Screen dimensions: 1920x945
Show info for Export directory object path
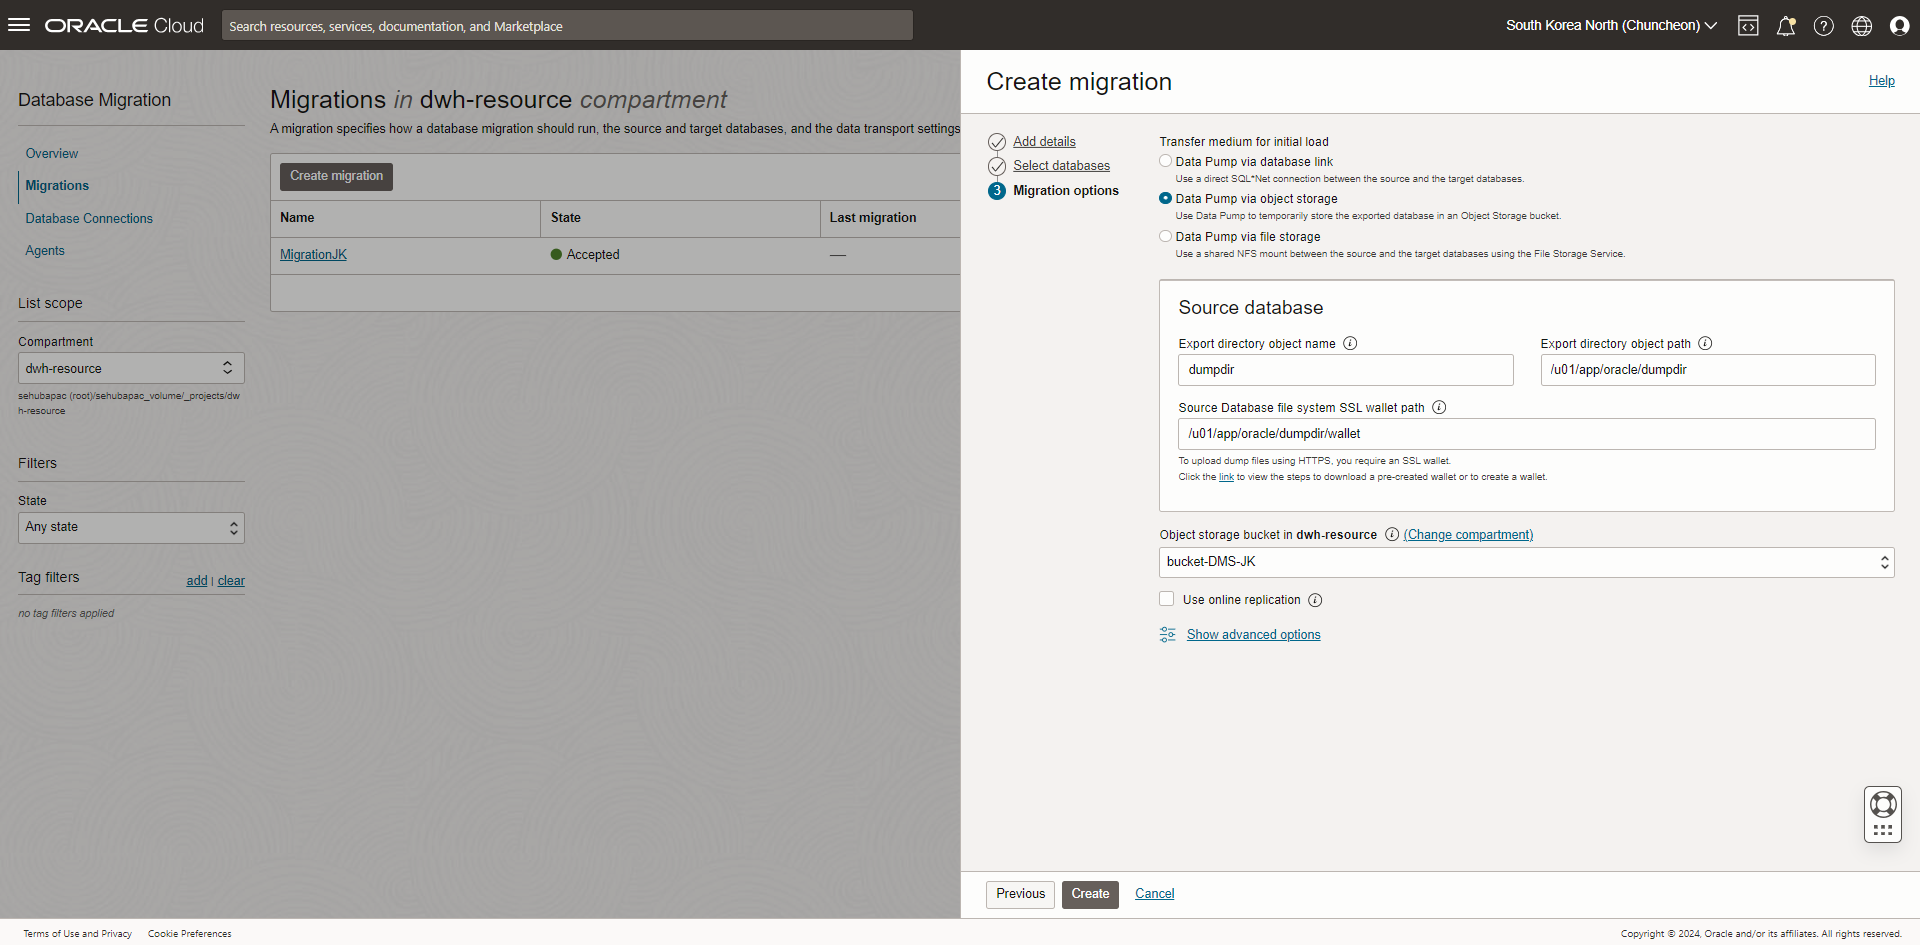tap(1705, 343)
